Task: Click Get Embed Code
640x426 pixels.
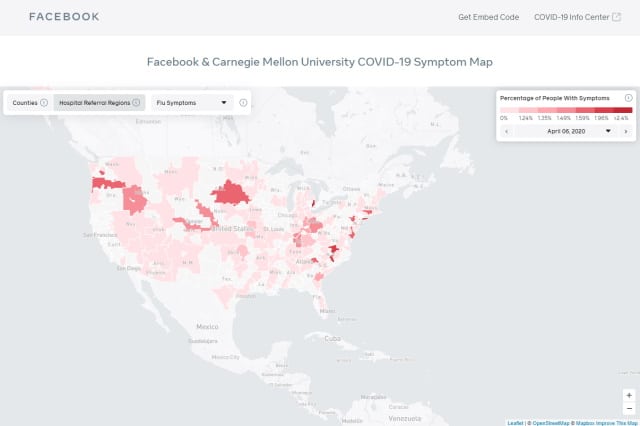Action: (488, 17)
